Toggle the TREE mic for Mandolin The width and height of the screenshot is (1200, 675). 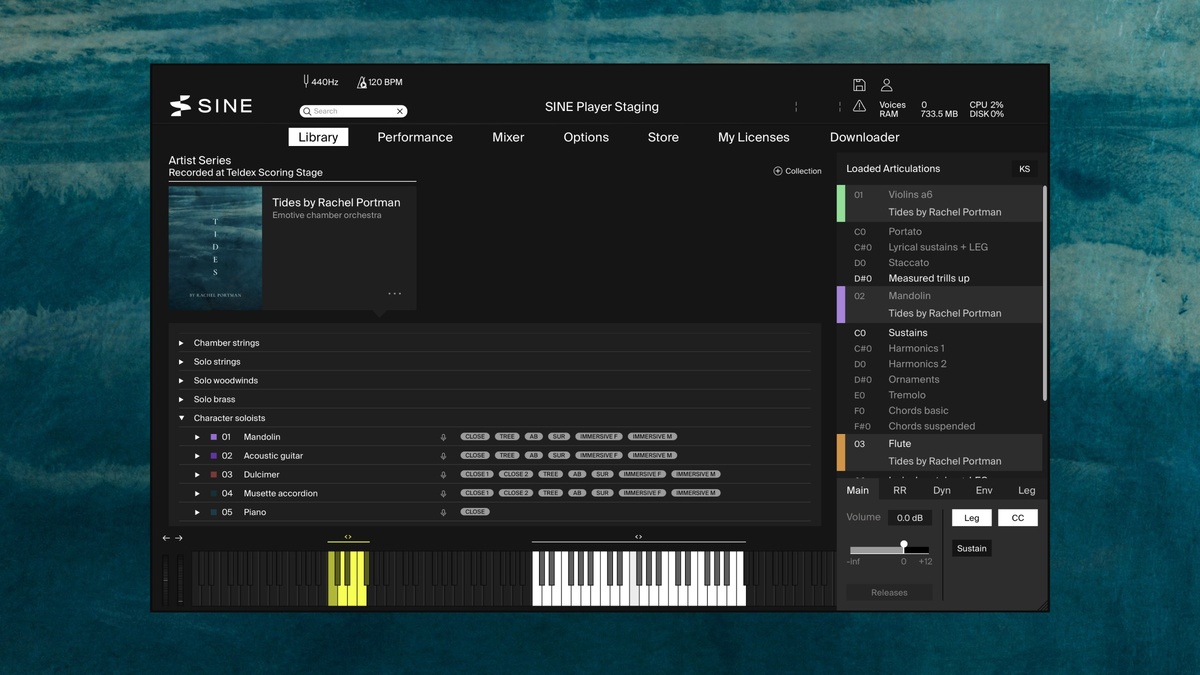[507, 437]
